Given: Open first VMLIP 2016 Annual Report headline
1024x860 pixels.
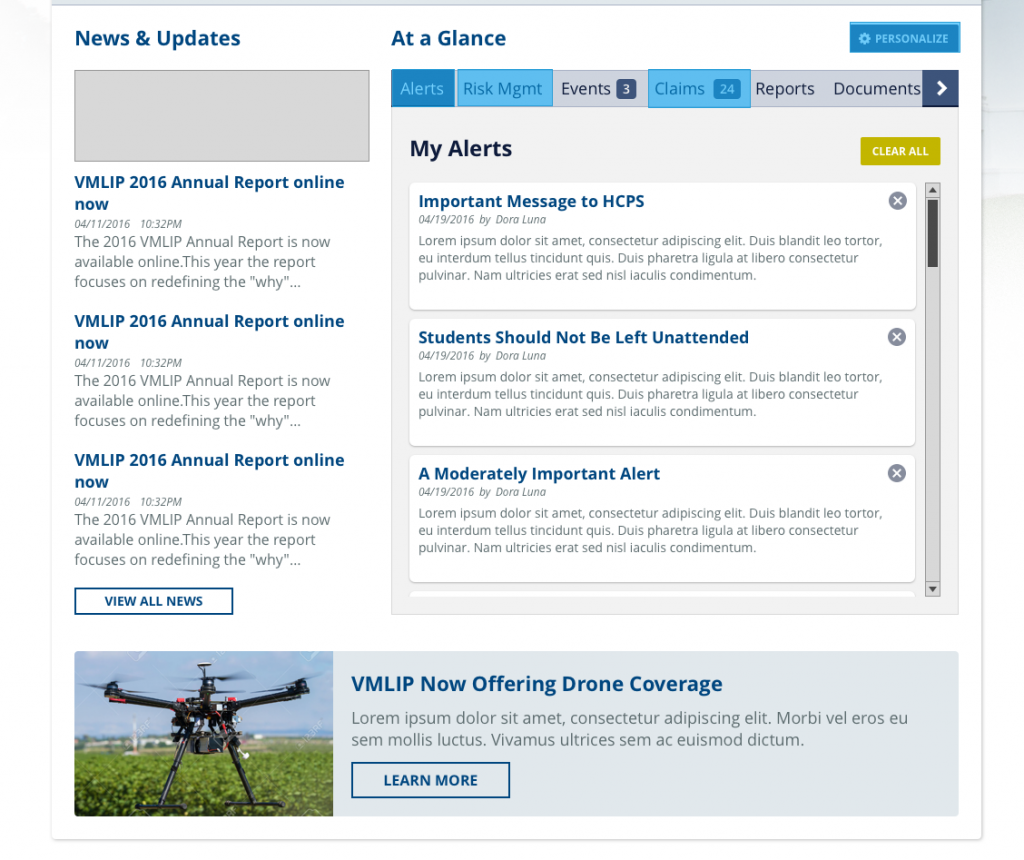Looking at the screenshot, I should click(209, 193).
